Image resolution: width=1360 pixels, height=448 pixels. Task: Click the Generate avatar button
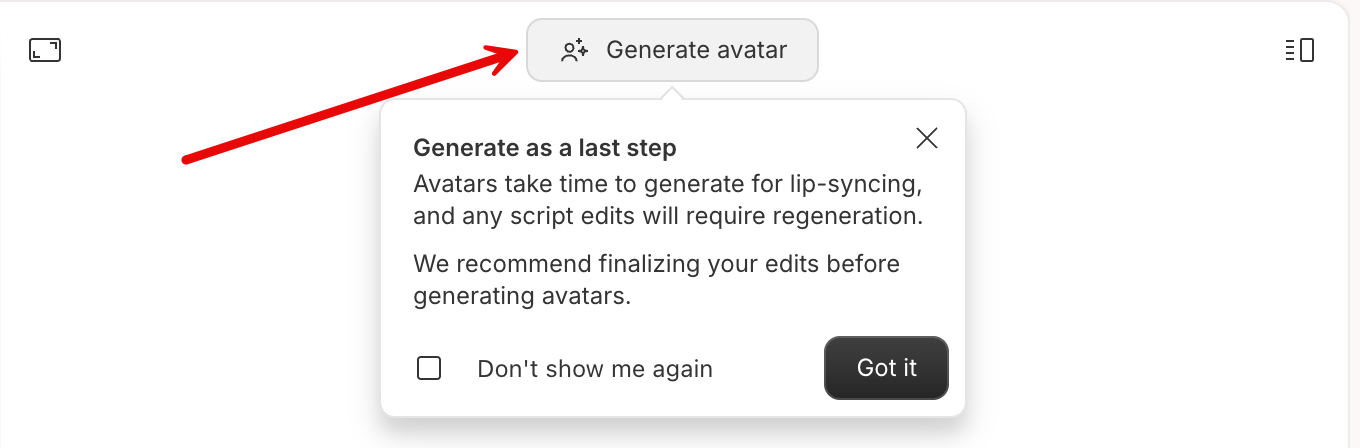click(673, 50)
